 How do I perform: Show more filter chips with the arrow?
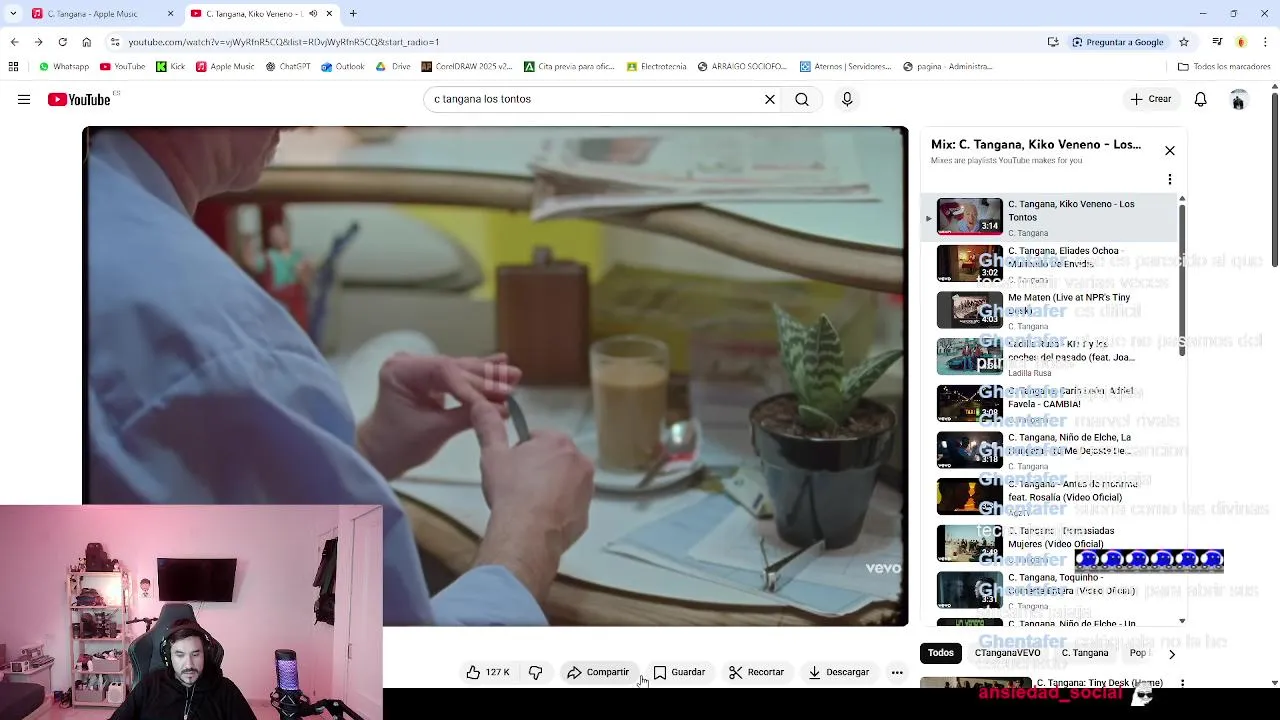pyautogui.click(x=1172, y=654)
